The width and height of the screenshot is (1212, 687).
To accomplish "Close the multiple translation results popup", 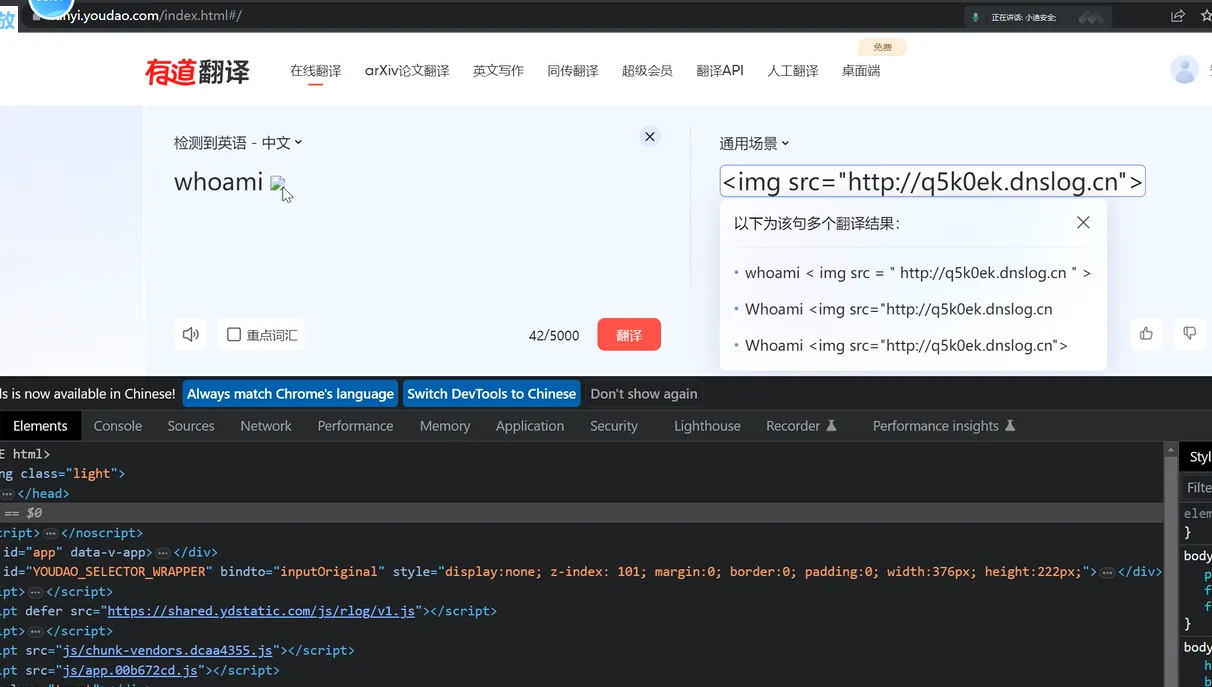I will (1083, 223).
